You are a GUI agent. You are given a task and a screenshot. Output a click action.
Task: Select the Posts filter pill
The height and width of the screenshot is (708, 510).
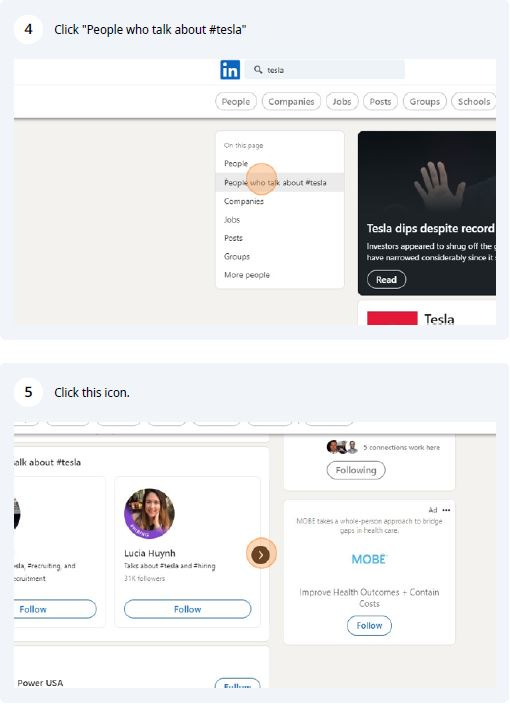coord(380,102)
